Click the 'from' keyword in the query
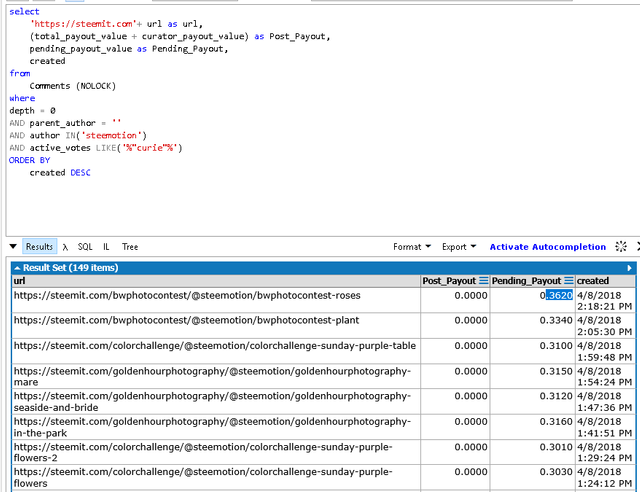This screenshot has width=640, height=492. pyautogui.click(x=20, y=73)
